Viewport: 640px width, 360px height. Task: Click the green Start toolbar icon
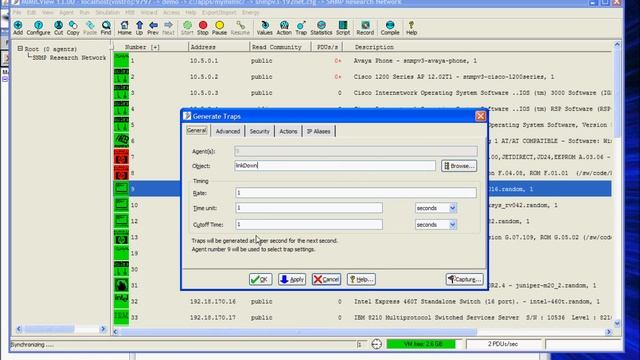(x=187, y=28)
